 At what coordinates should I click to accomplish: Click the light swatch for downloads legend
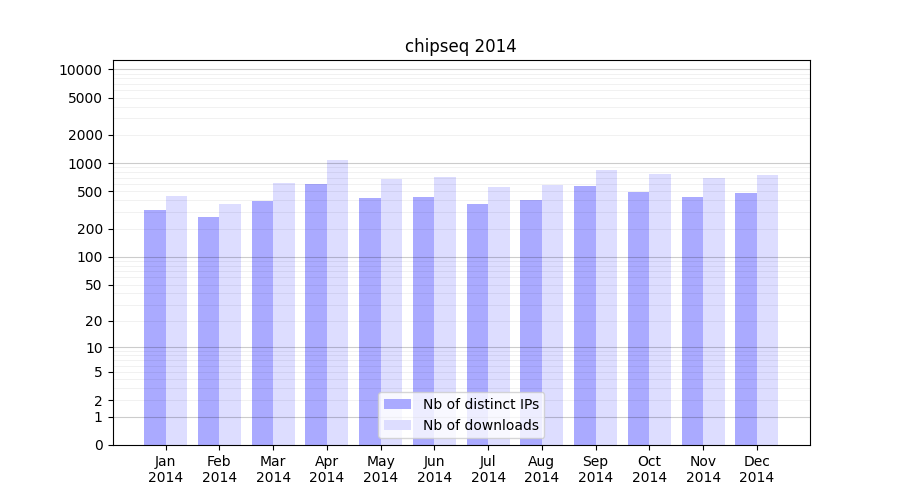click(x=397, y=425)
